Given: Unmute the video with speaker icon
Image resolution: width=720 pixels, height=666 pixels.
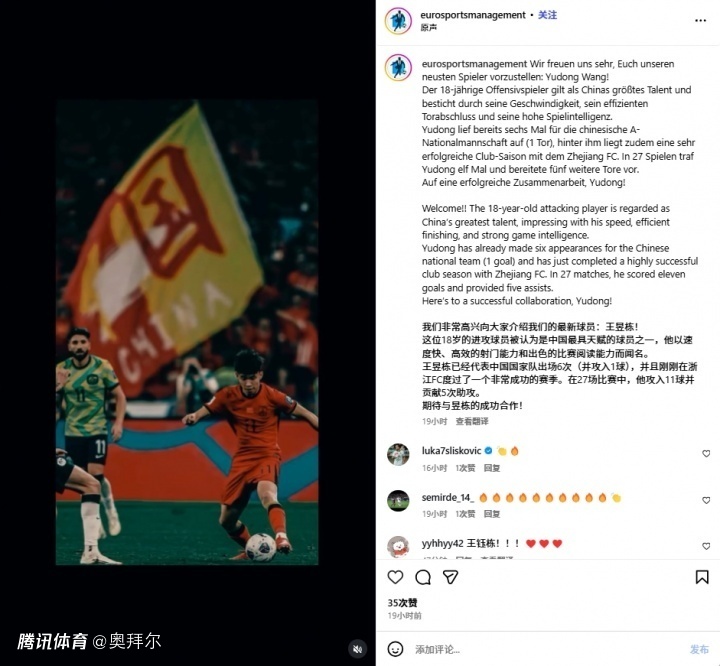Looking at the screenshot, I should click(x=357, y=649).
